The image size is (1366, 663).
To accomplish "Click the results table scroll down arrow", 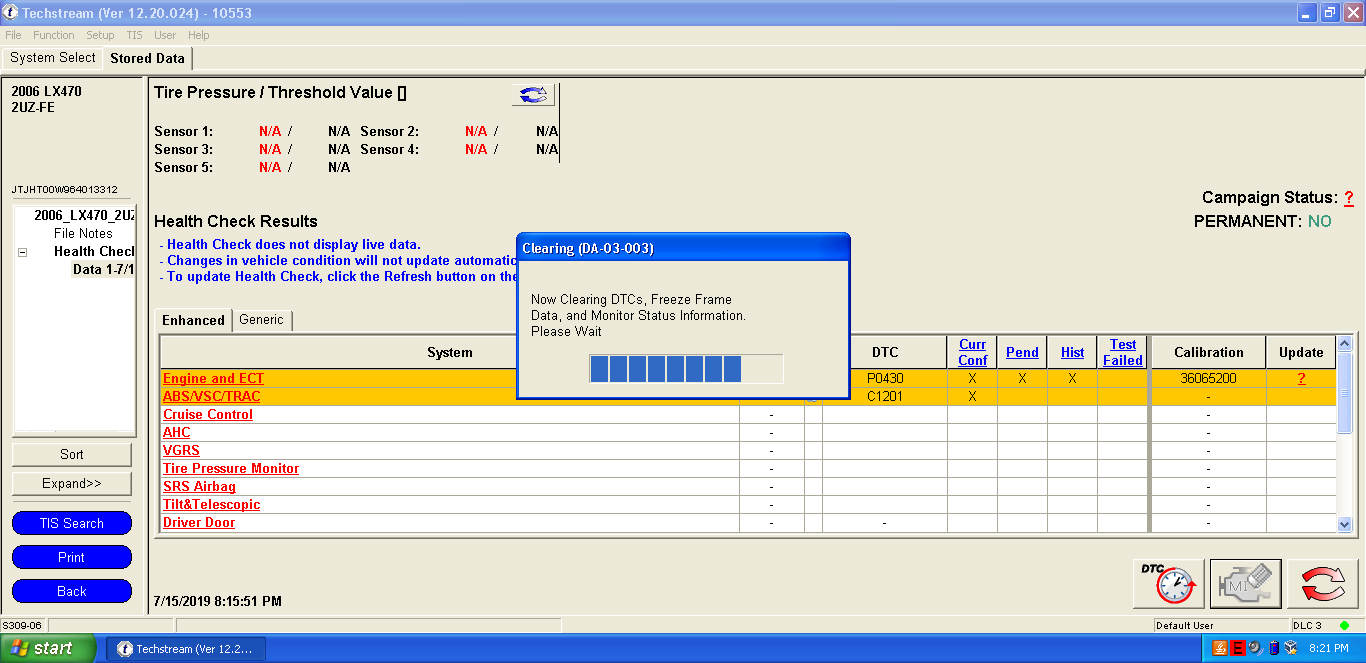I will [x=1345, y=524].
